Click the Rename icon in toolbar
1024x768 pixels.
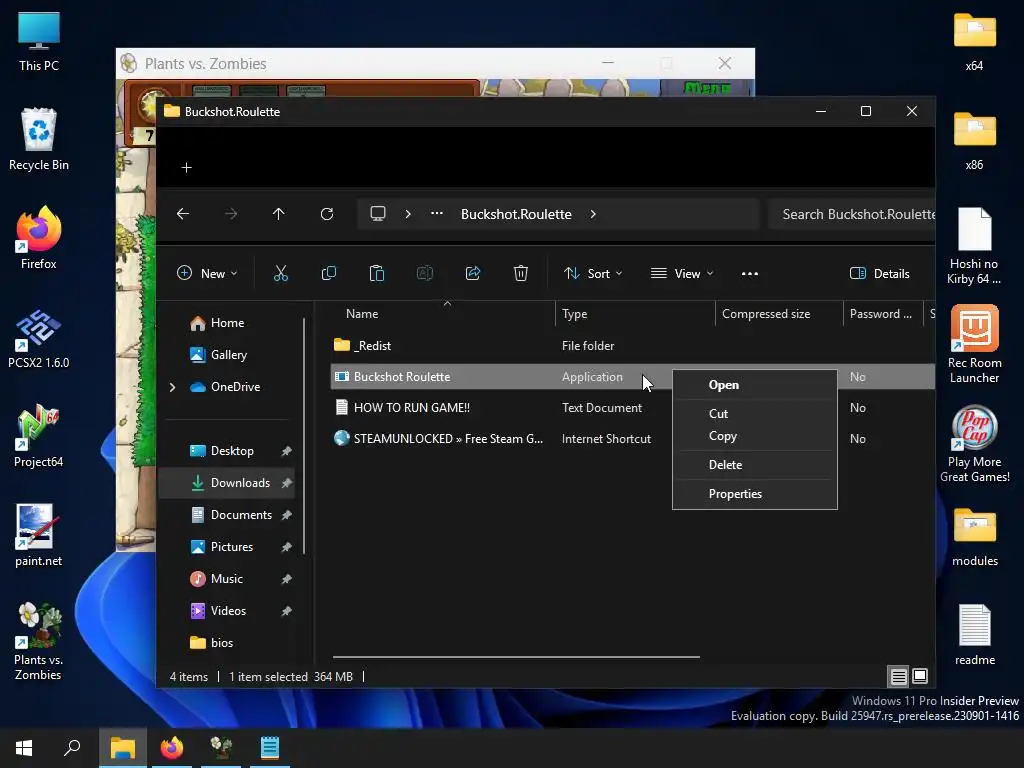click(x=425, y=274)
